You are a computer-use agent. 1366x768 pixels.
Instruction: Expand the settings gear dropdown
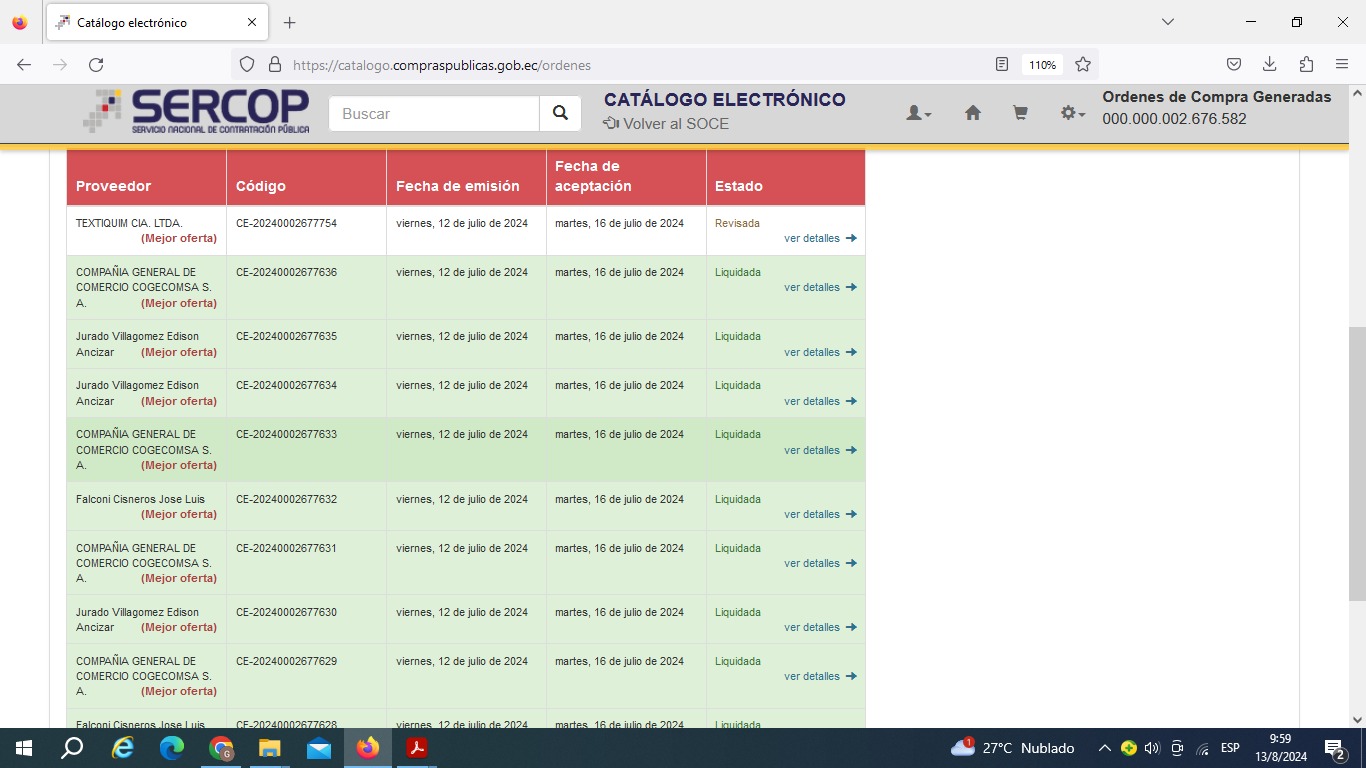1072,114
